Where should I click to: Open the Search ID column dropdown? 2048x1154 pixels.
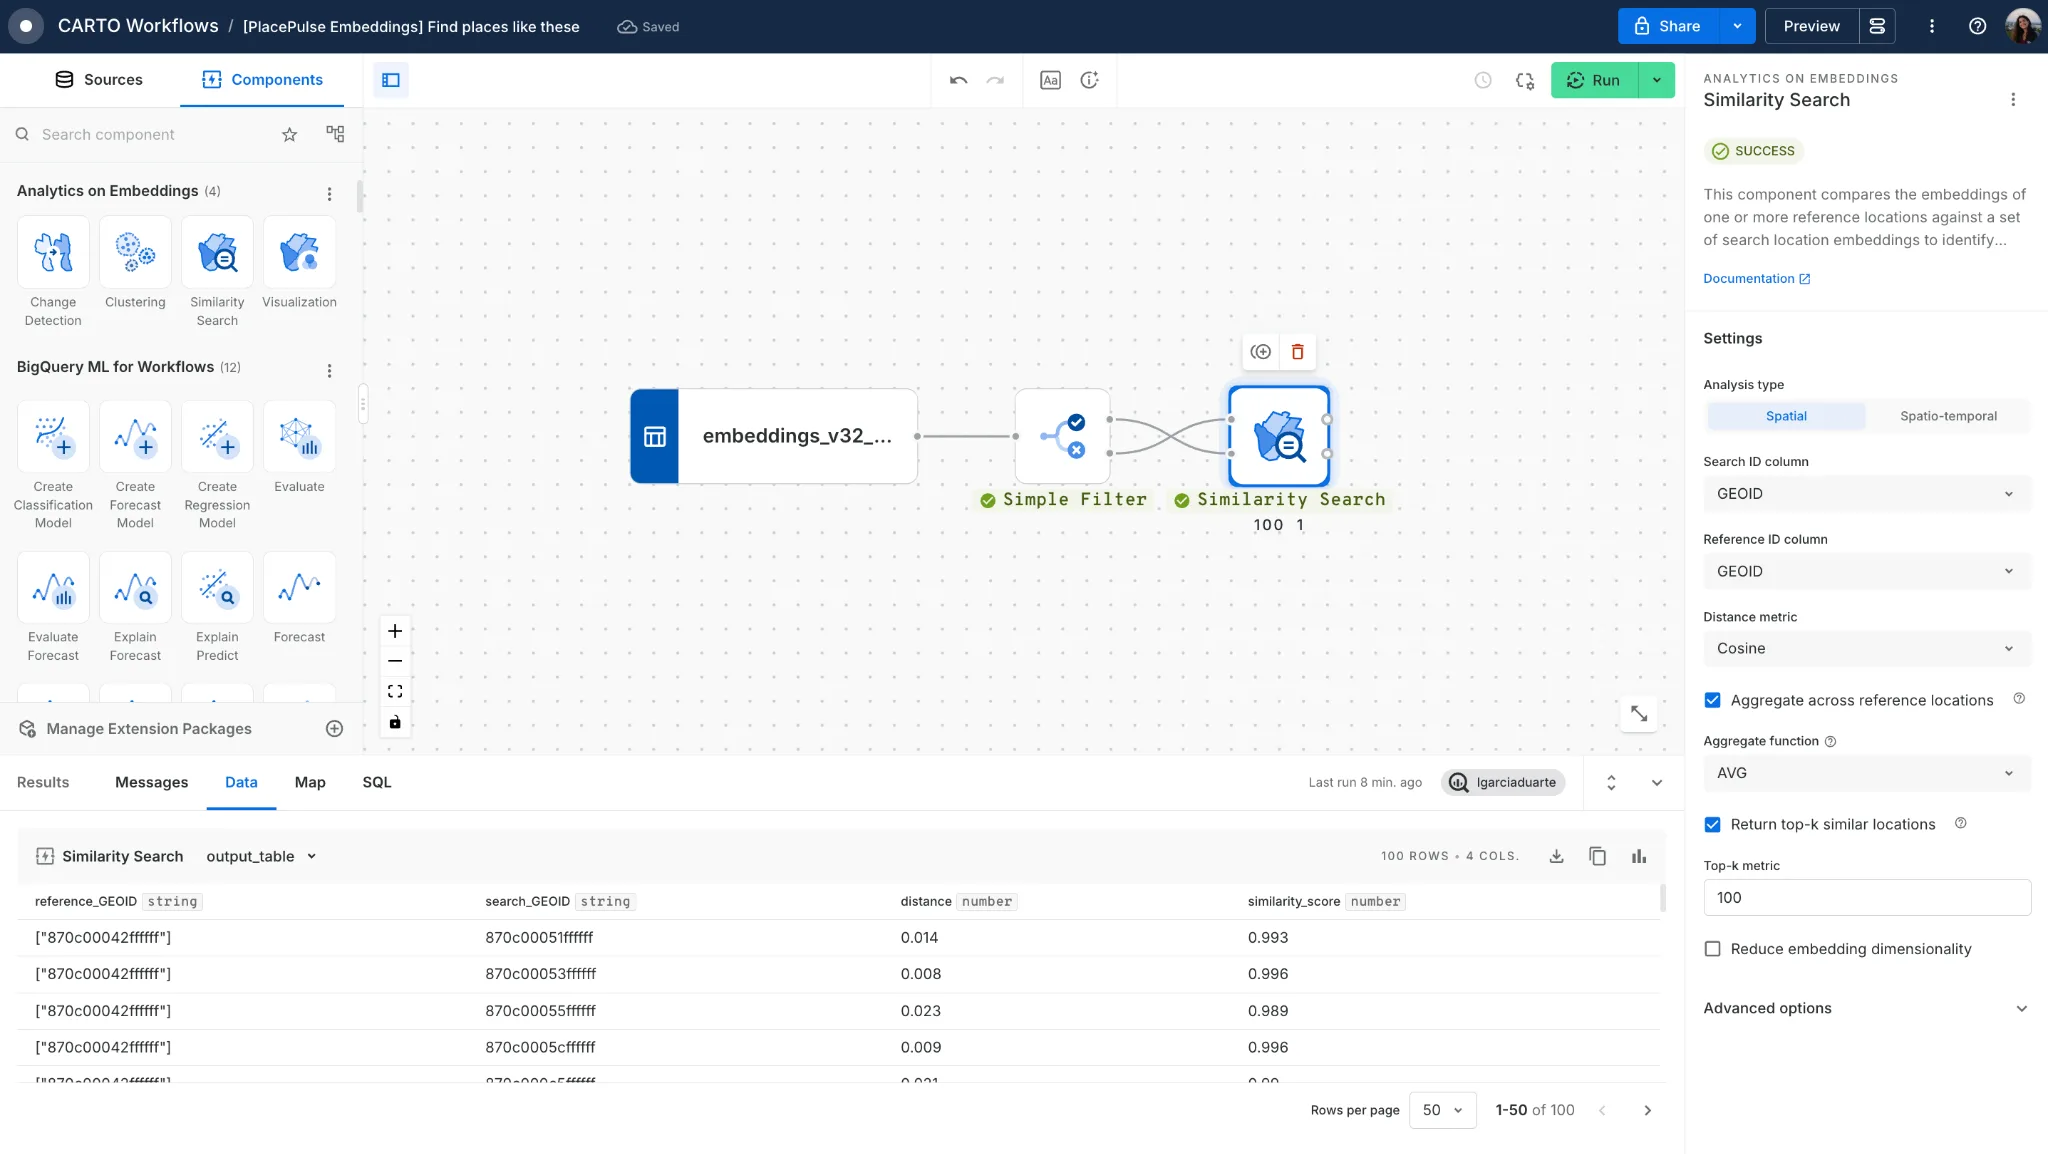1867,494
